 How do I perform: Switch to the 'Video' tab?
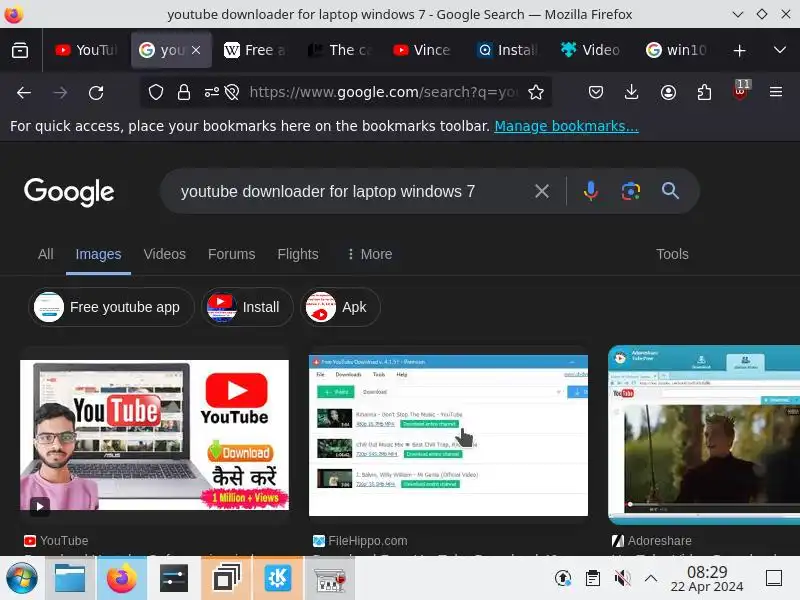point(591,50)
